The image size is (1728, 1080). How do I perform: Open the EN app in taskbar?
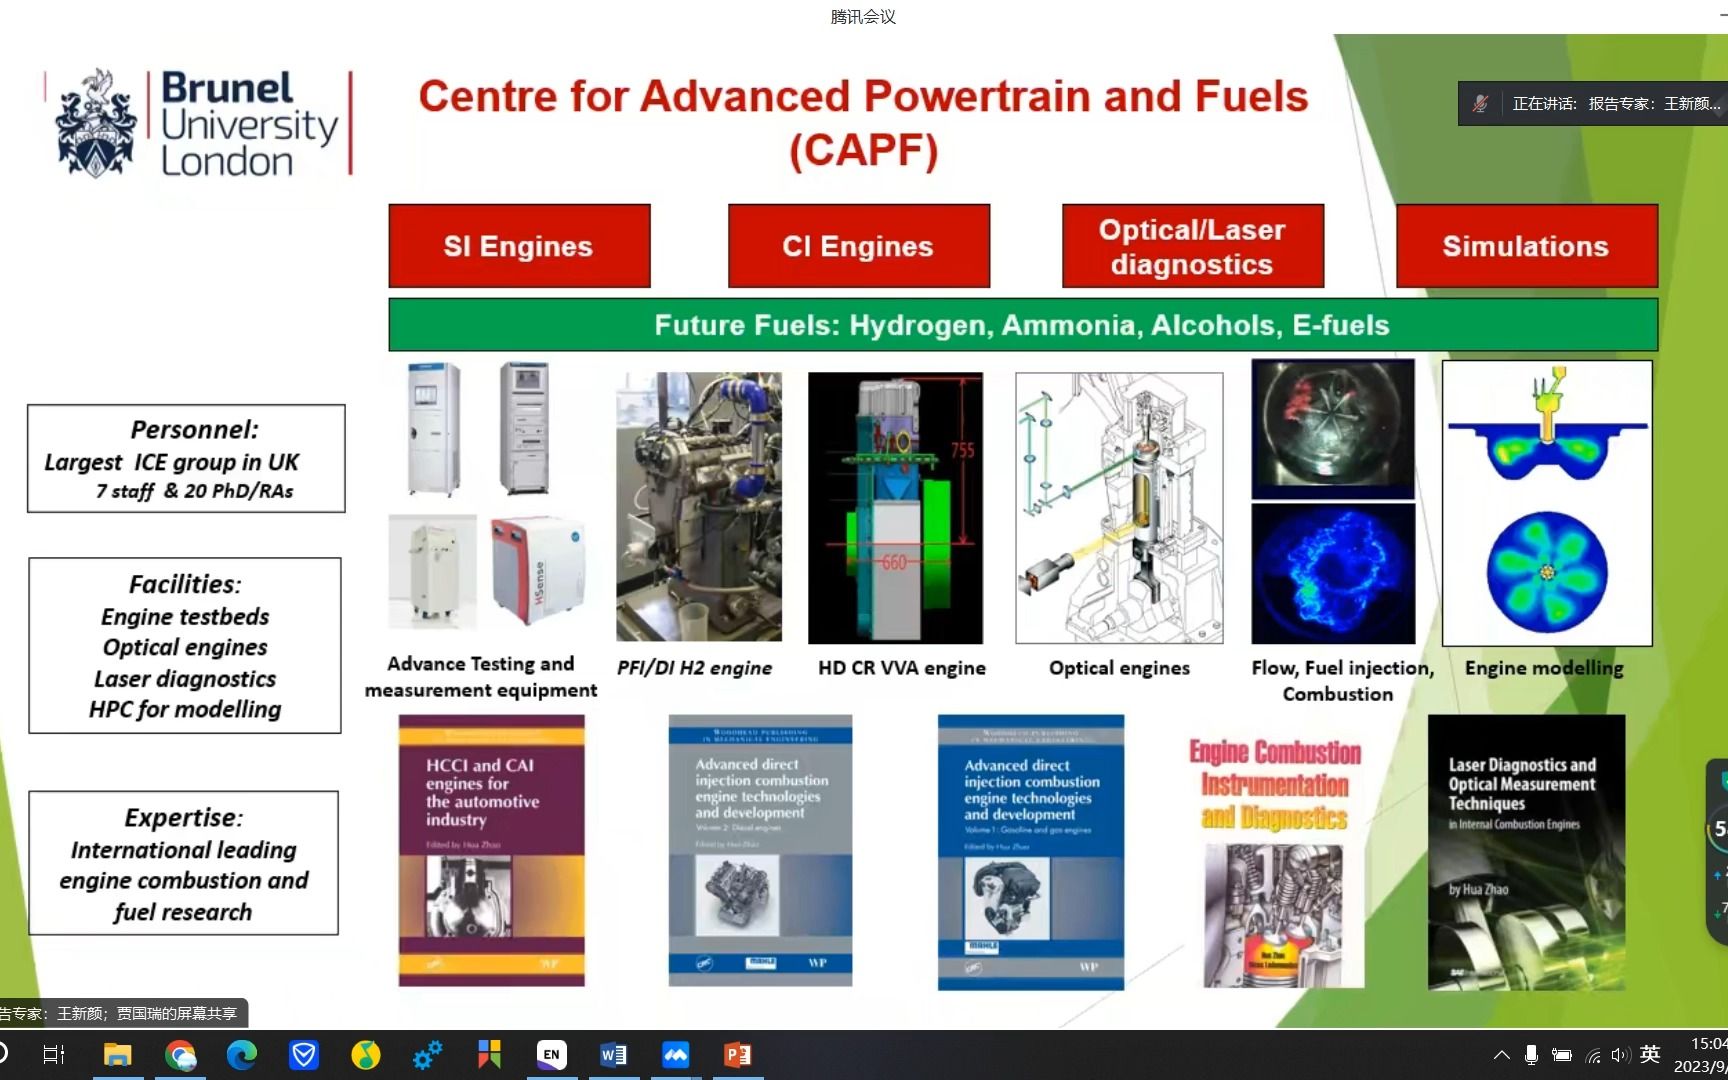[551, 1055]
